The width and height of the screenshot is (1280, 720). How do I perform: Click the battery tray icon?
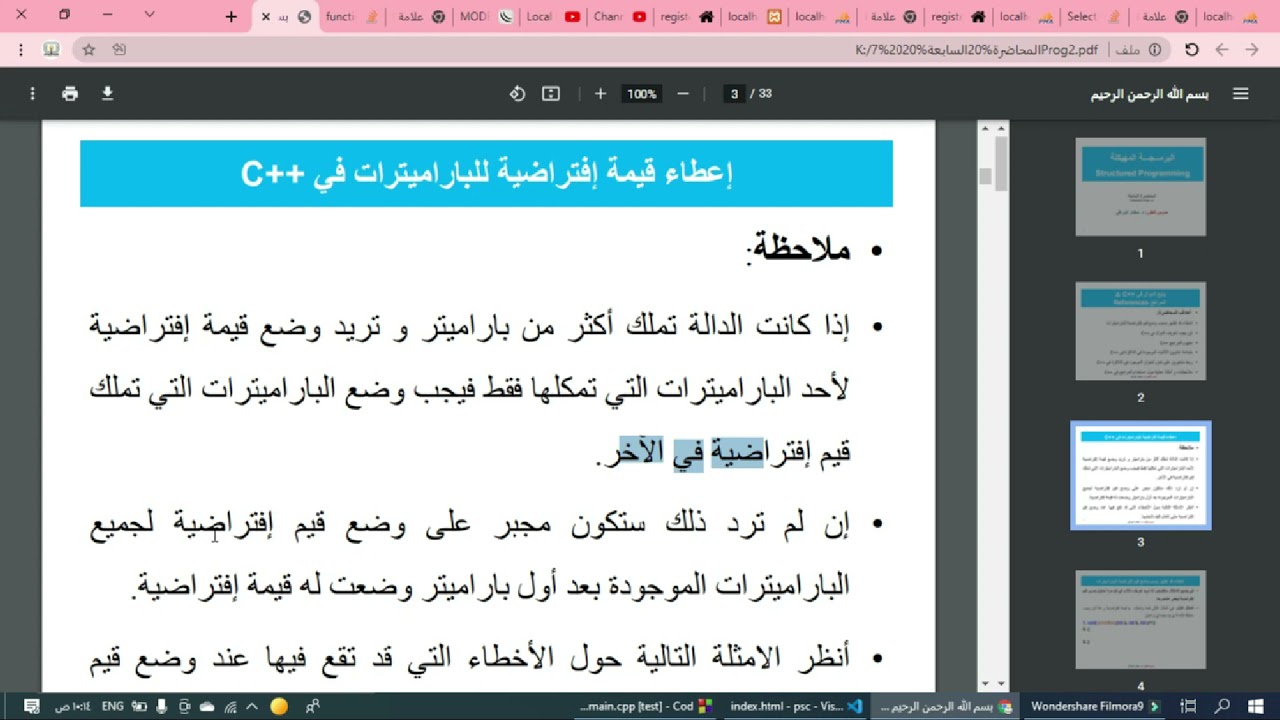tap(139, 706)
